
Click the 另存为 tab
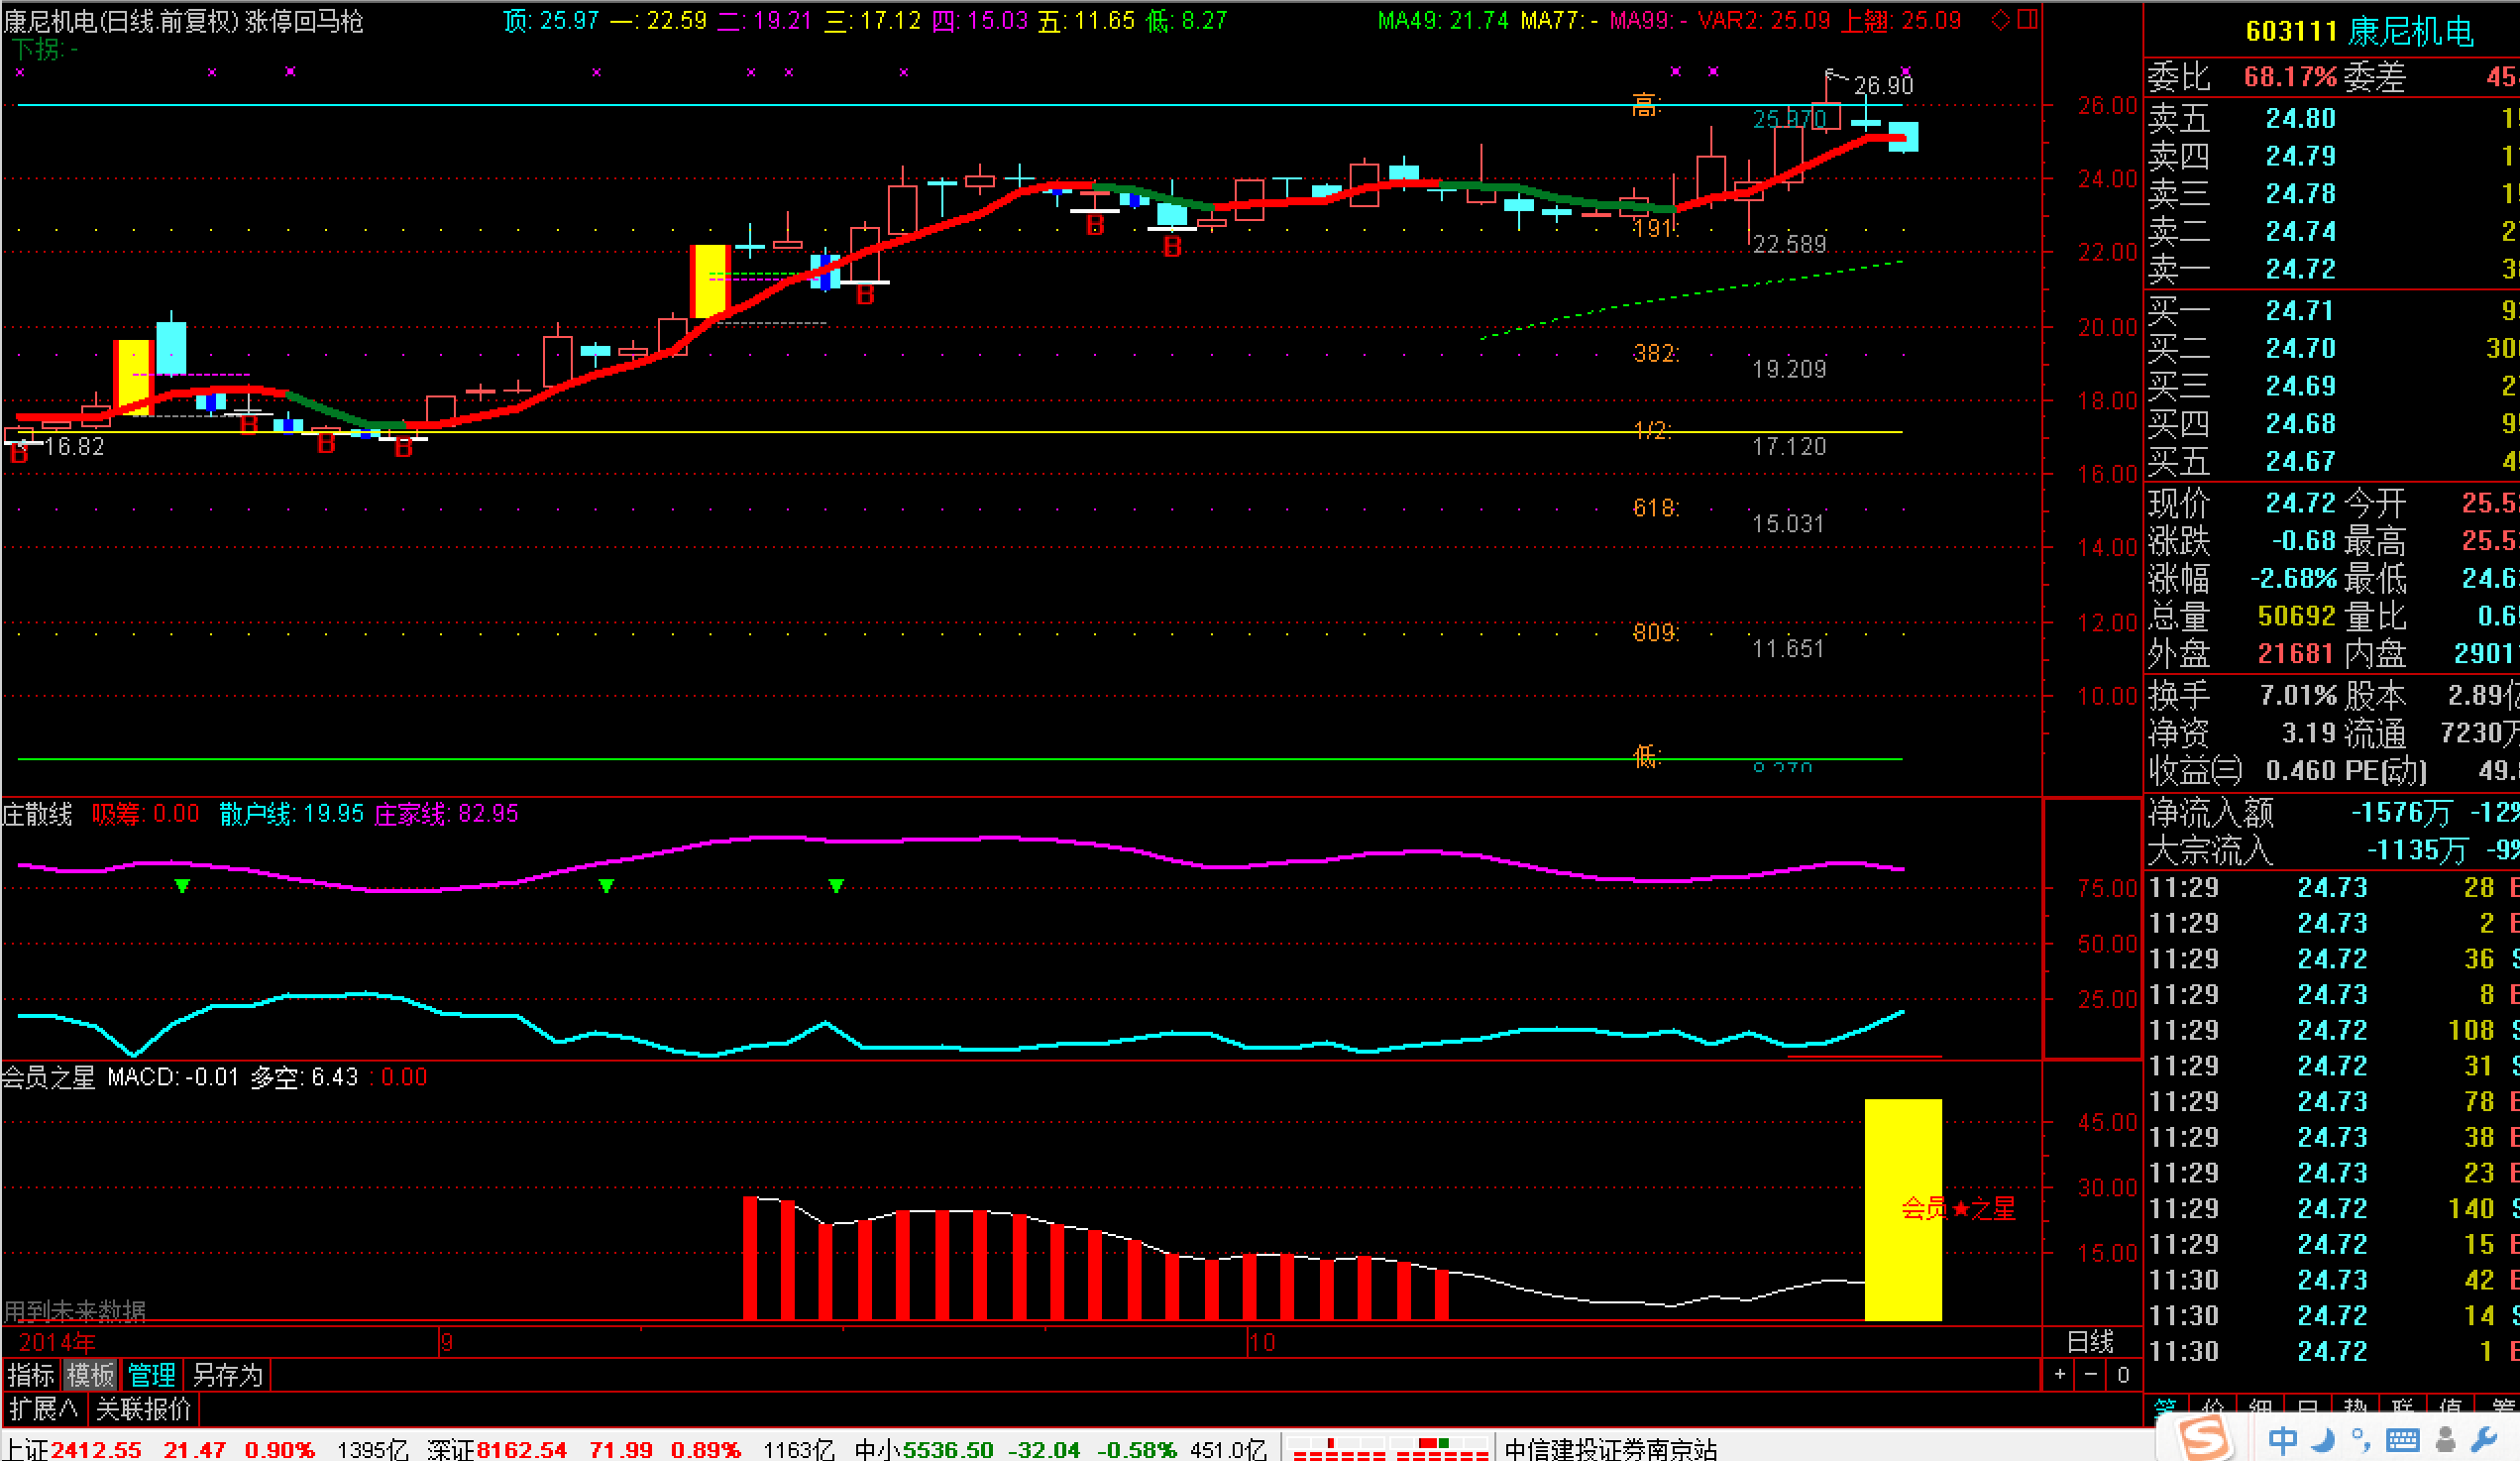[x=227, y=1375]
